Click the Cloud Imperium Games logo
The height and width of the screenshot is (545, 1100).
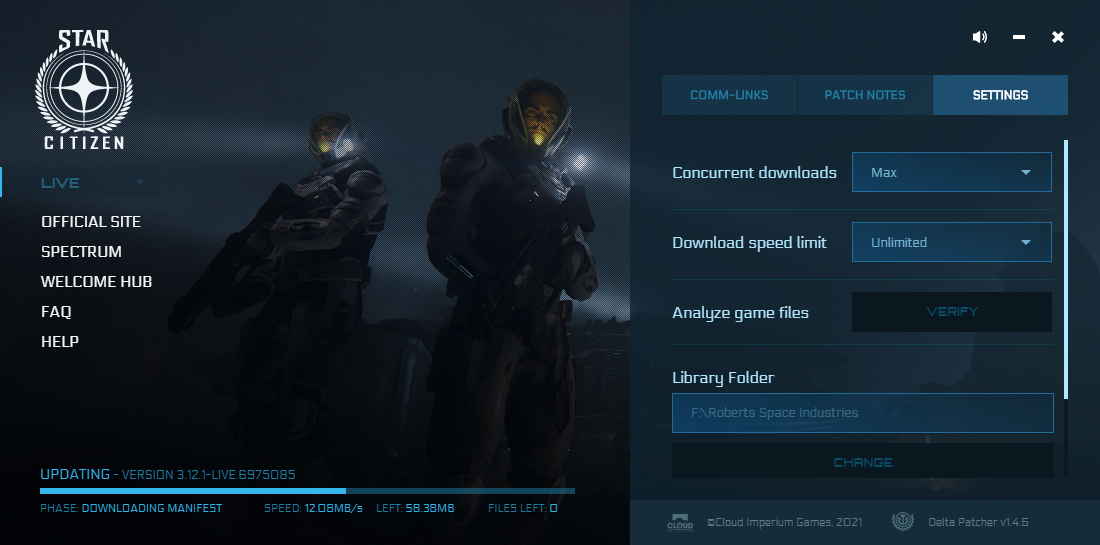tap(680, 522)
